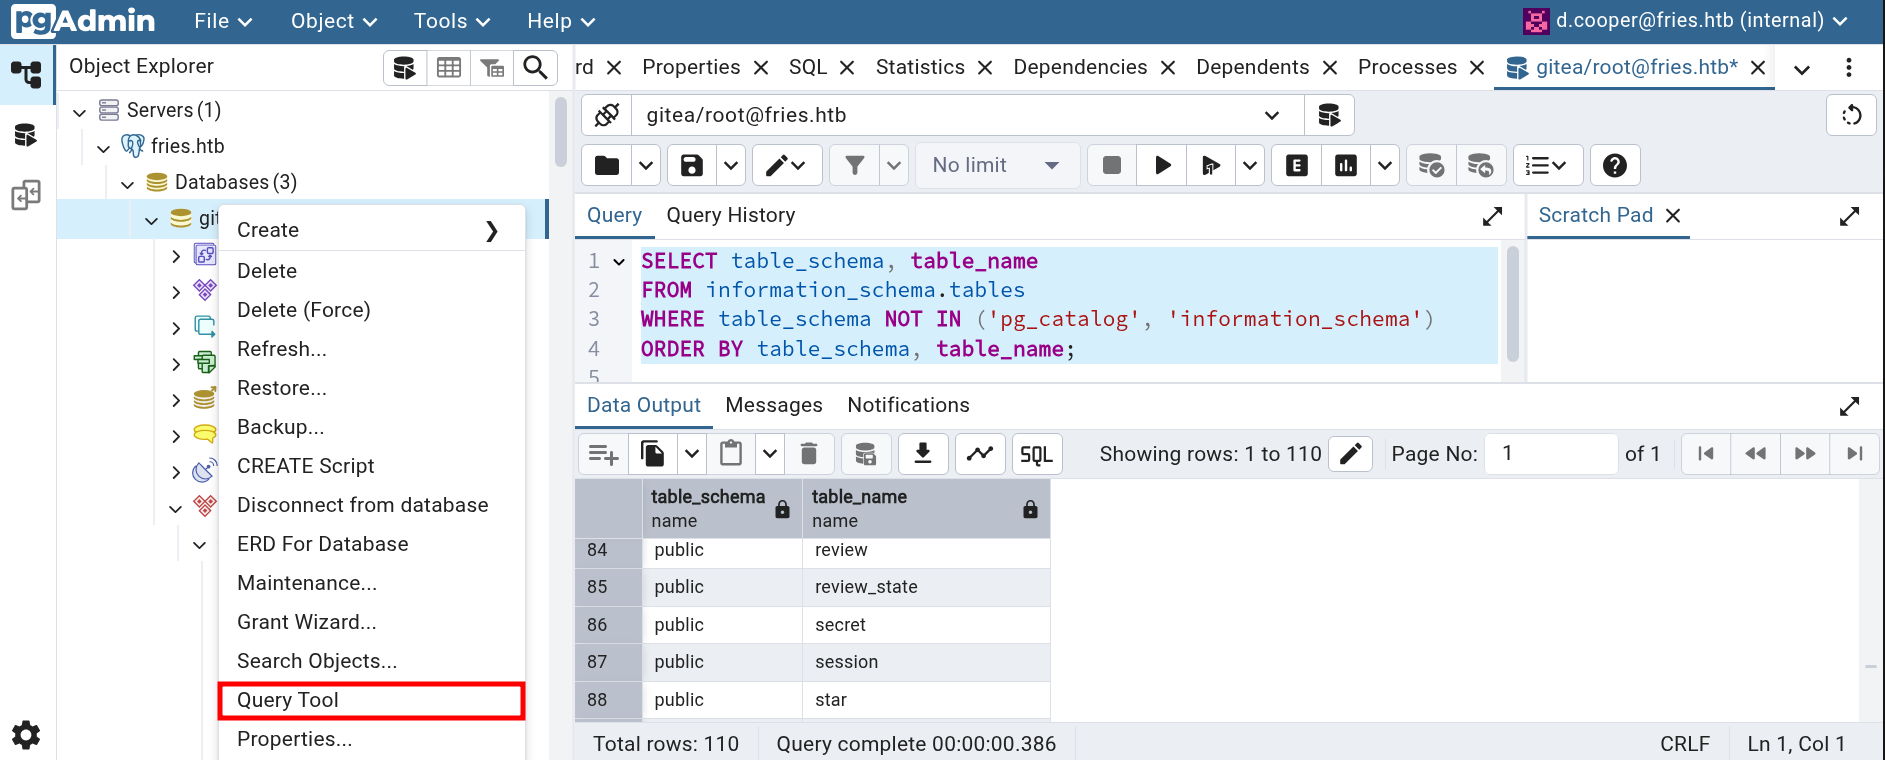Image resolution: width=1885 pixels, height=760 pixels.
Task: Close the Statistics tab
Action: [985, 68]
